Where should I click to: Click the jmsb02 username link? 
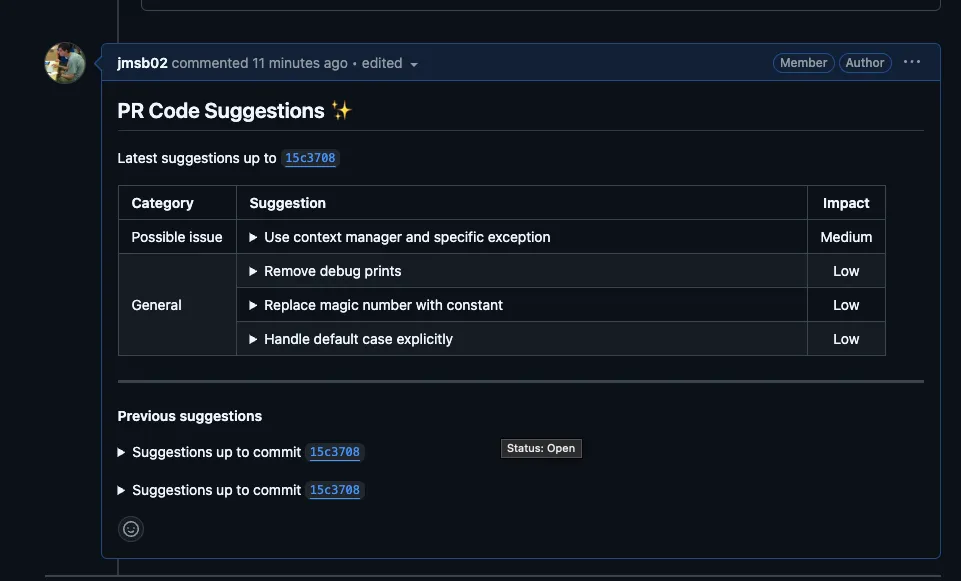pos(142,63)
